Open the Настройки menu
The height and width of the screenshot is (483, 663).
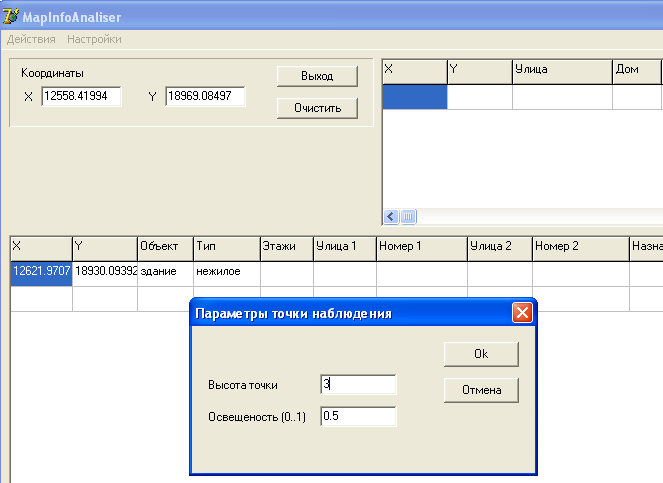[94, 39]
